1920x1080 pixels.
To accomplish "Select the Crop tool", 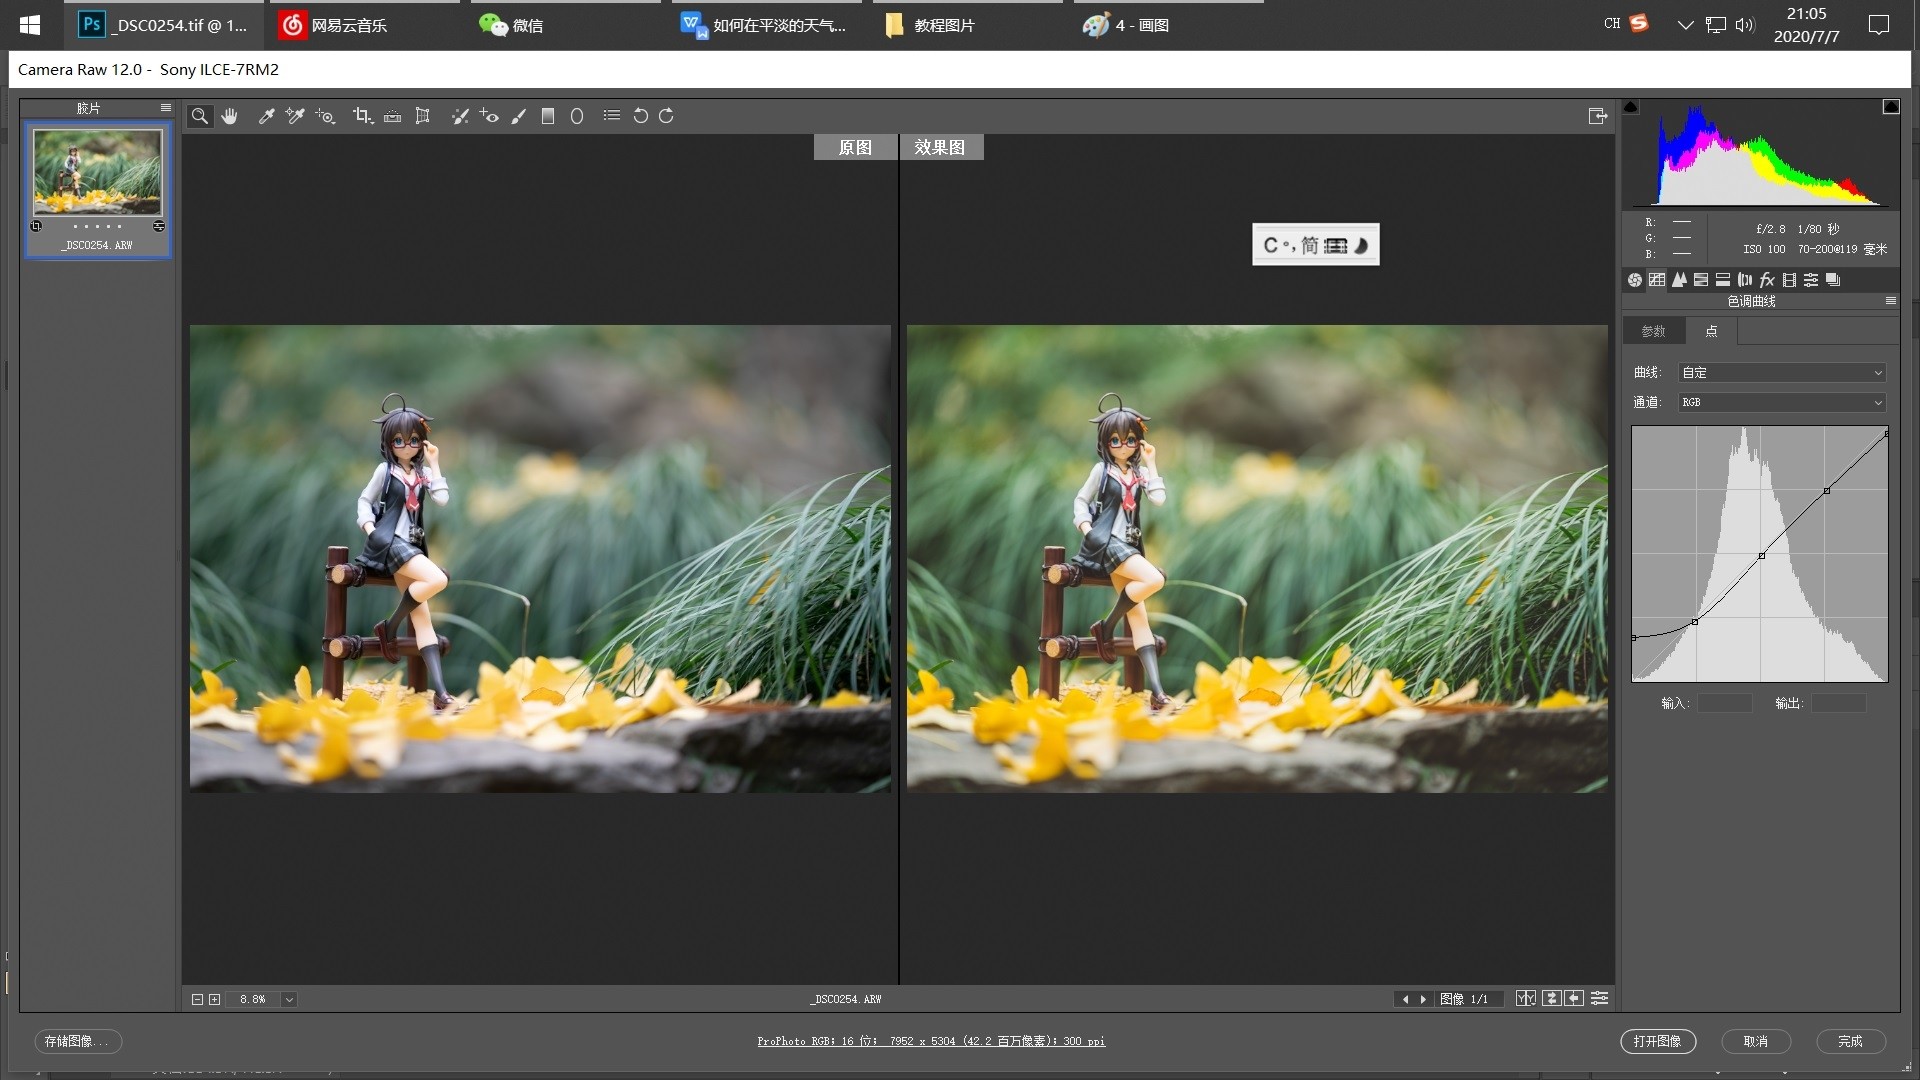I will (362, 116).
